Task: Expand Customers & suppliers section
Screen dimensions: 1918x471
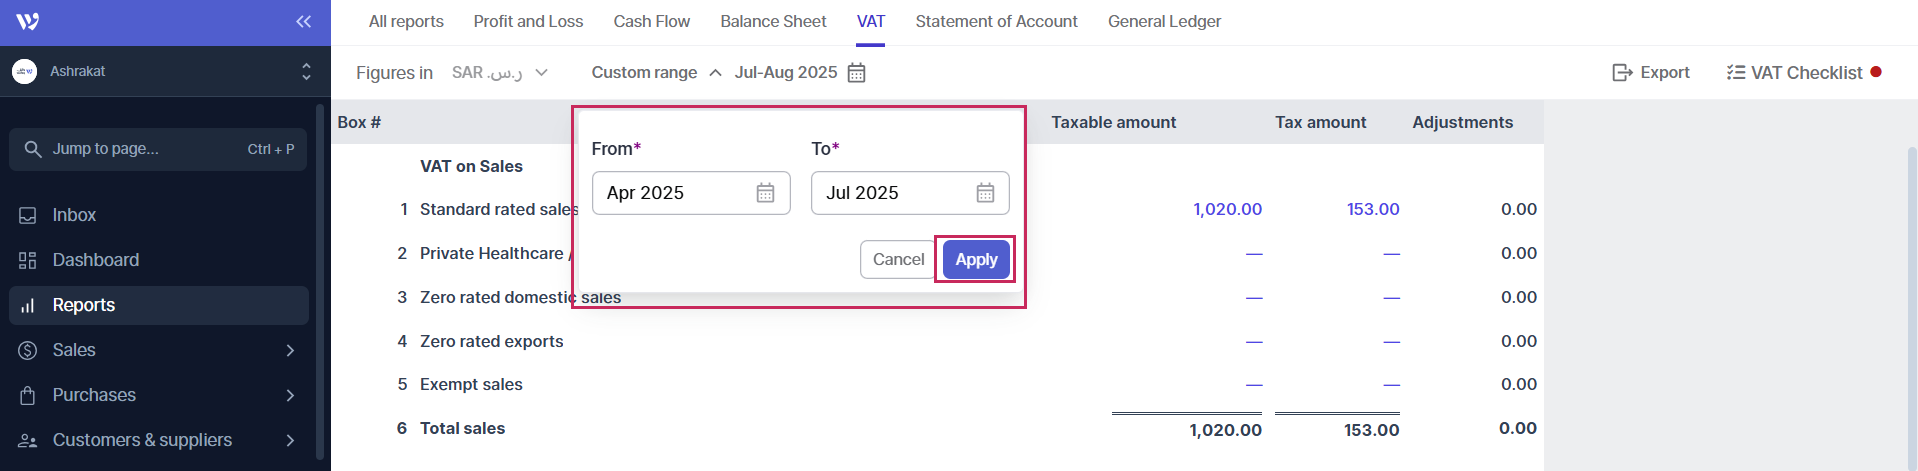Action: (290, 440)
